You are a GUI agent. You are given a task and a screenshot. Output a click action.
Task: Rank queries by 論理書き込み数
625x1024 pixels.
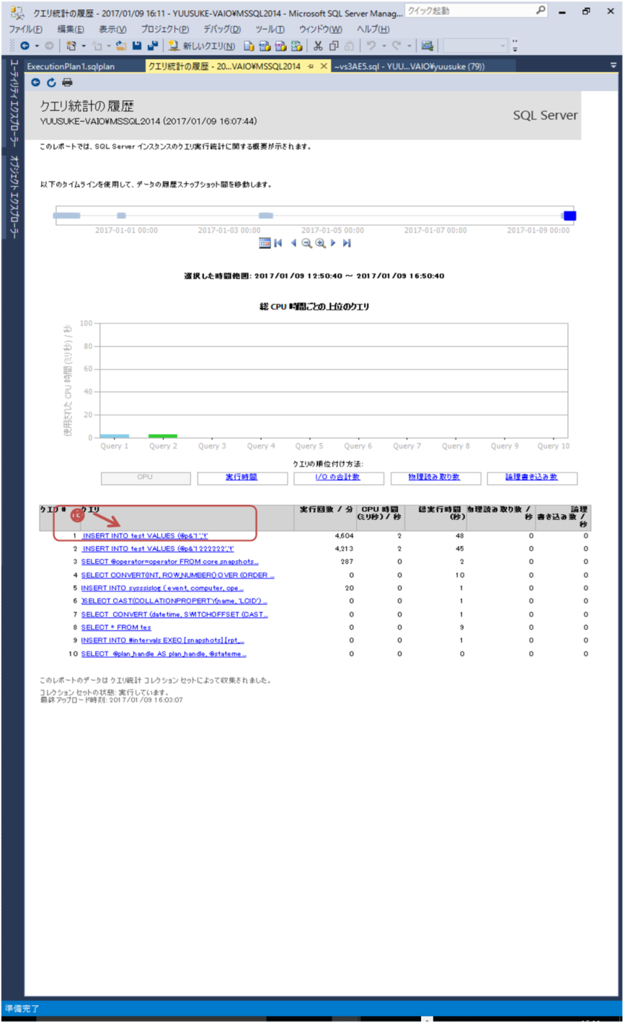[x=531, y=477]
